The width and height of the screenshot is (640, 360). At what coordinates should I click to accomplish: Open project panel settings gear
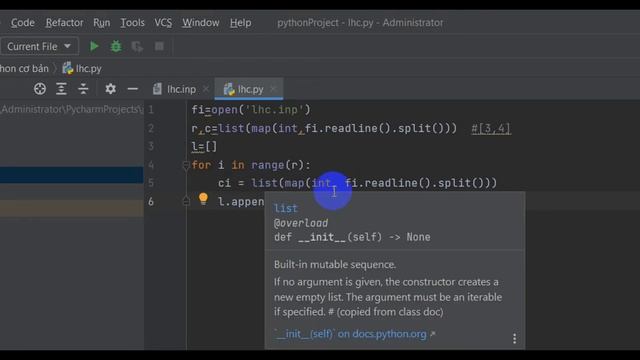(x=110, y=89)
